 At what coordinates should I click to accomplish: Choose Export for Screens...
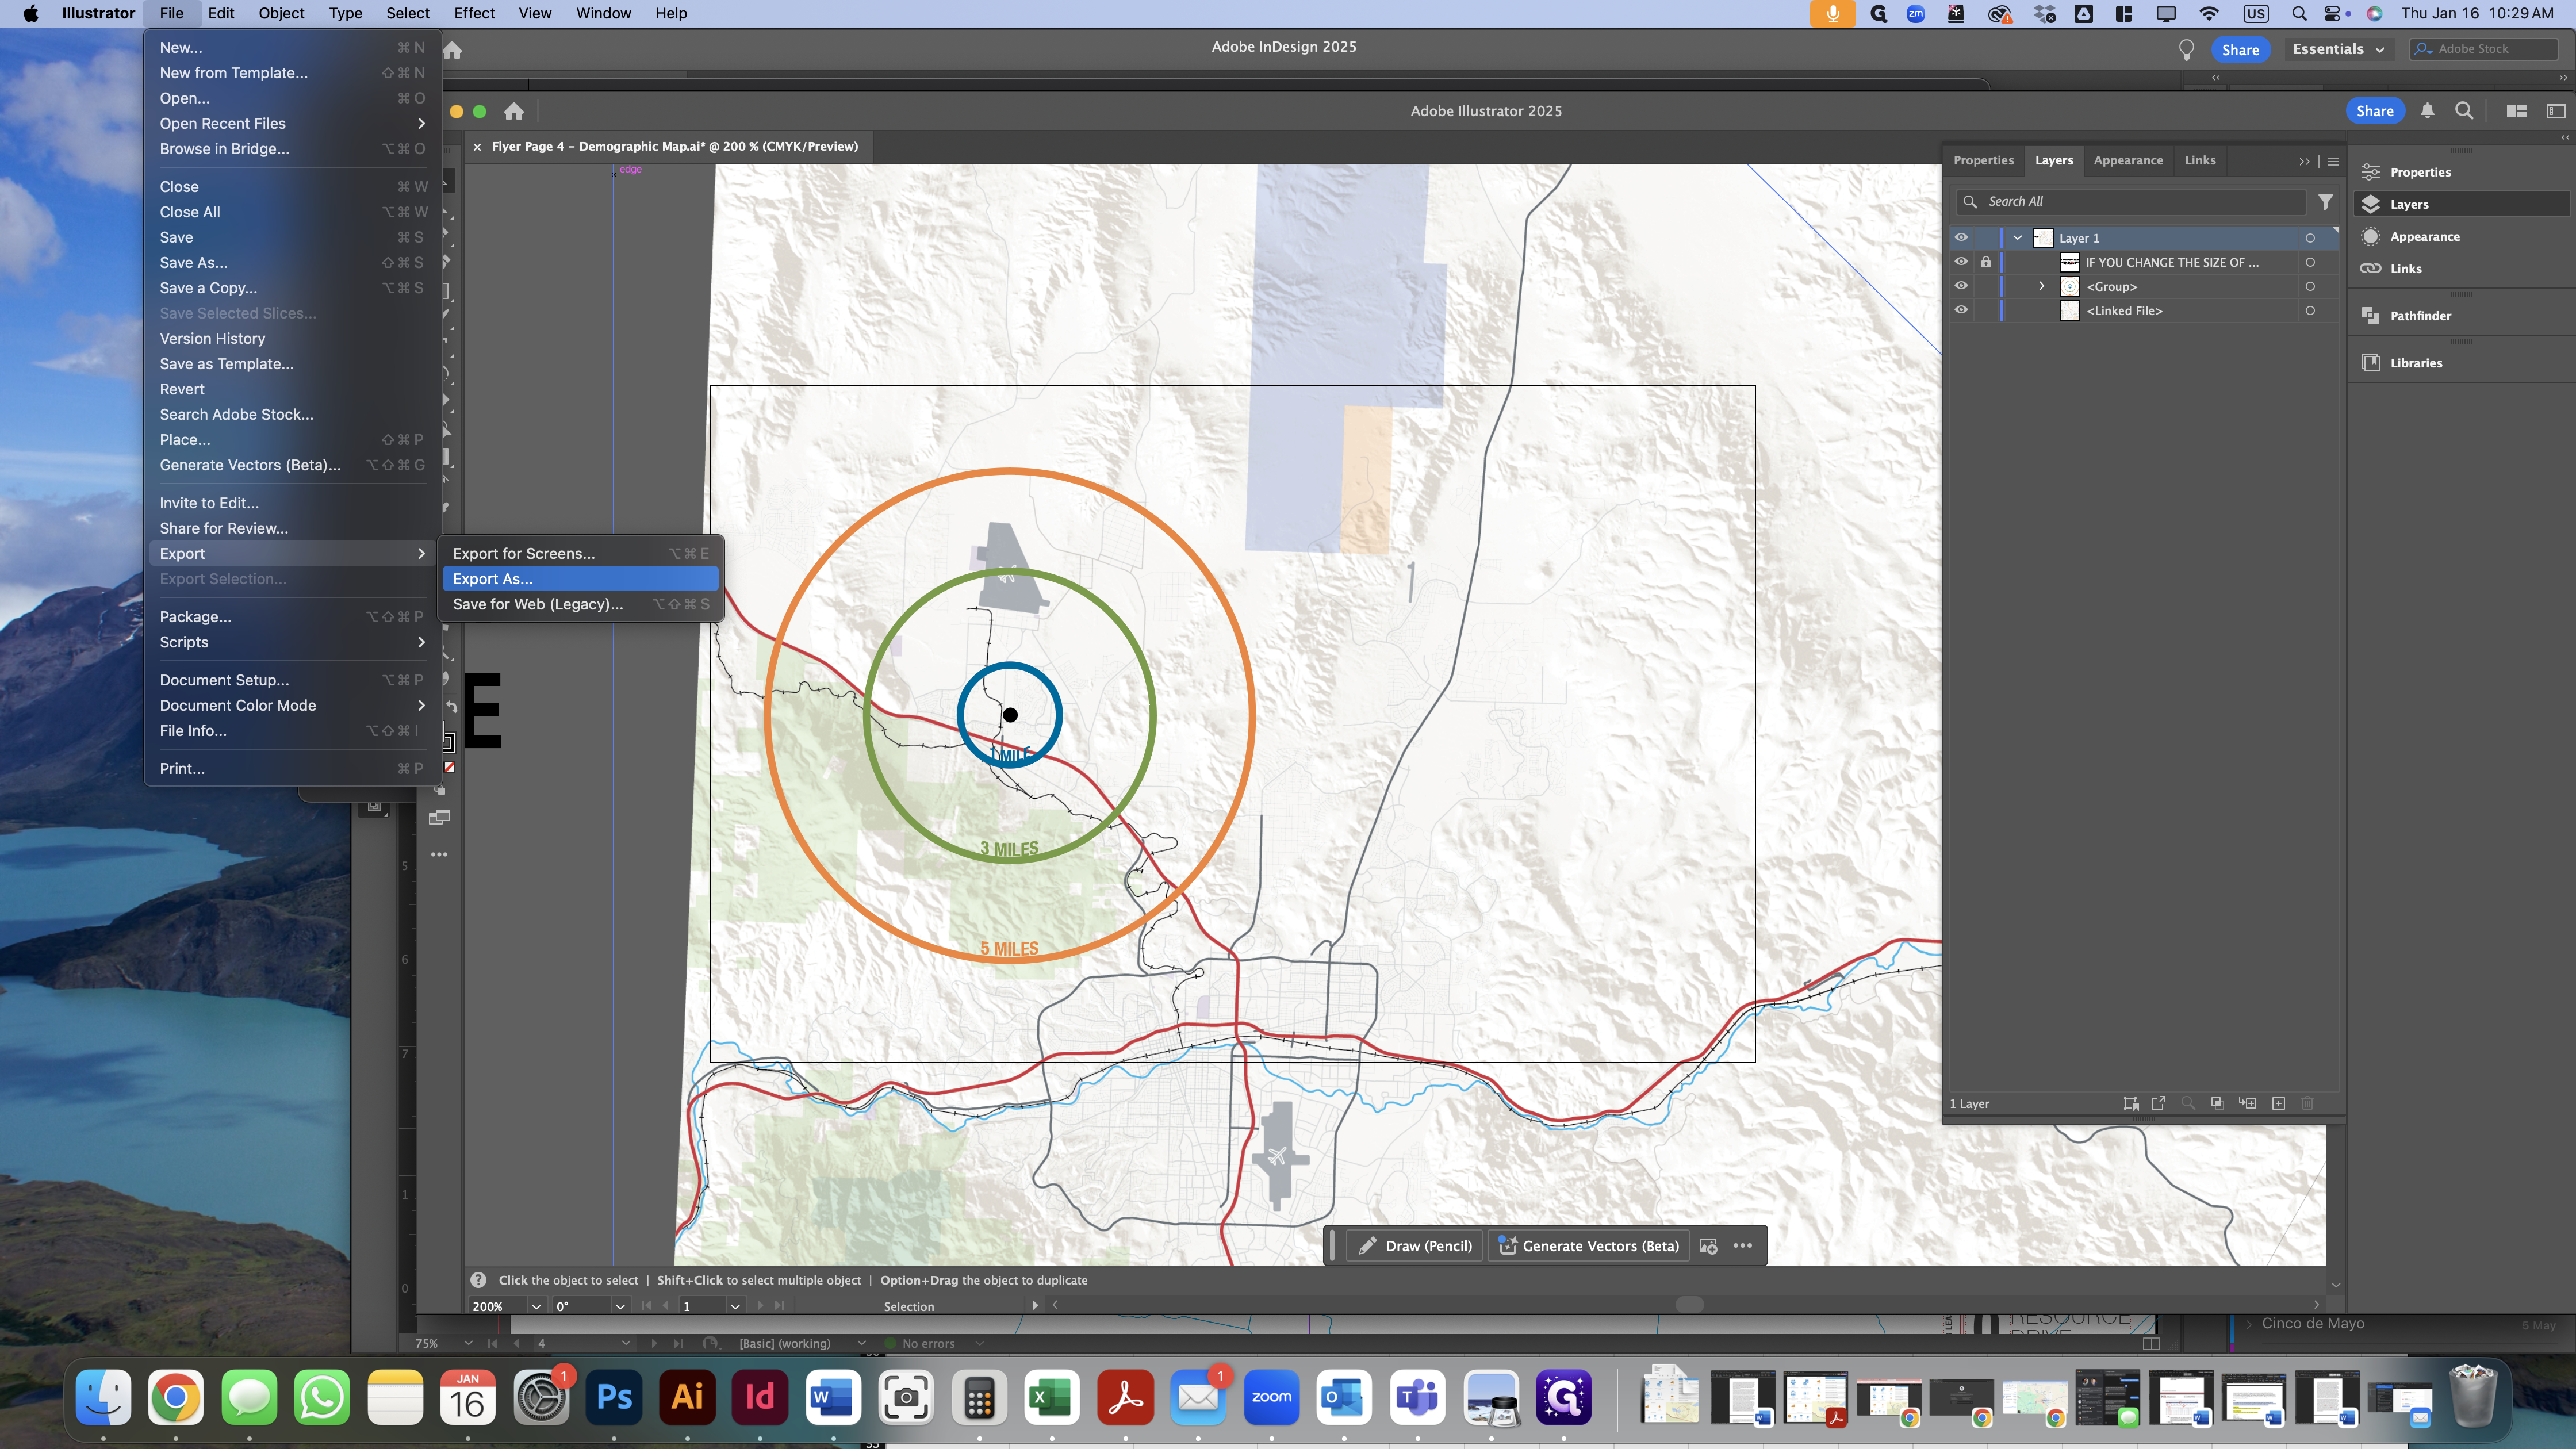[580, 553]
